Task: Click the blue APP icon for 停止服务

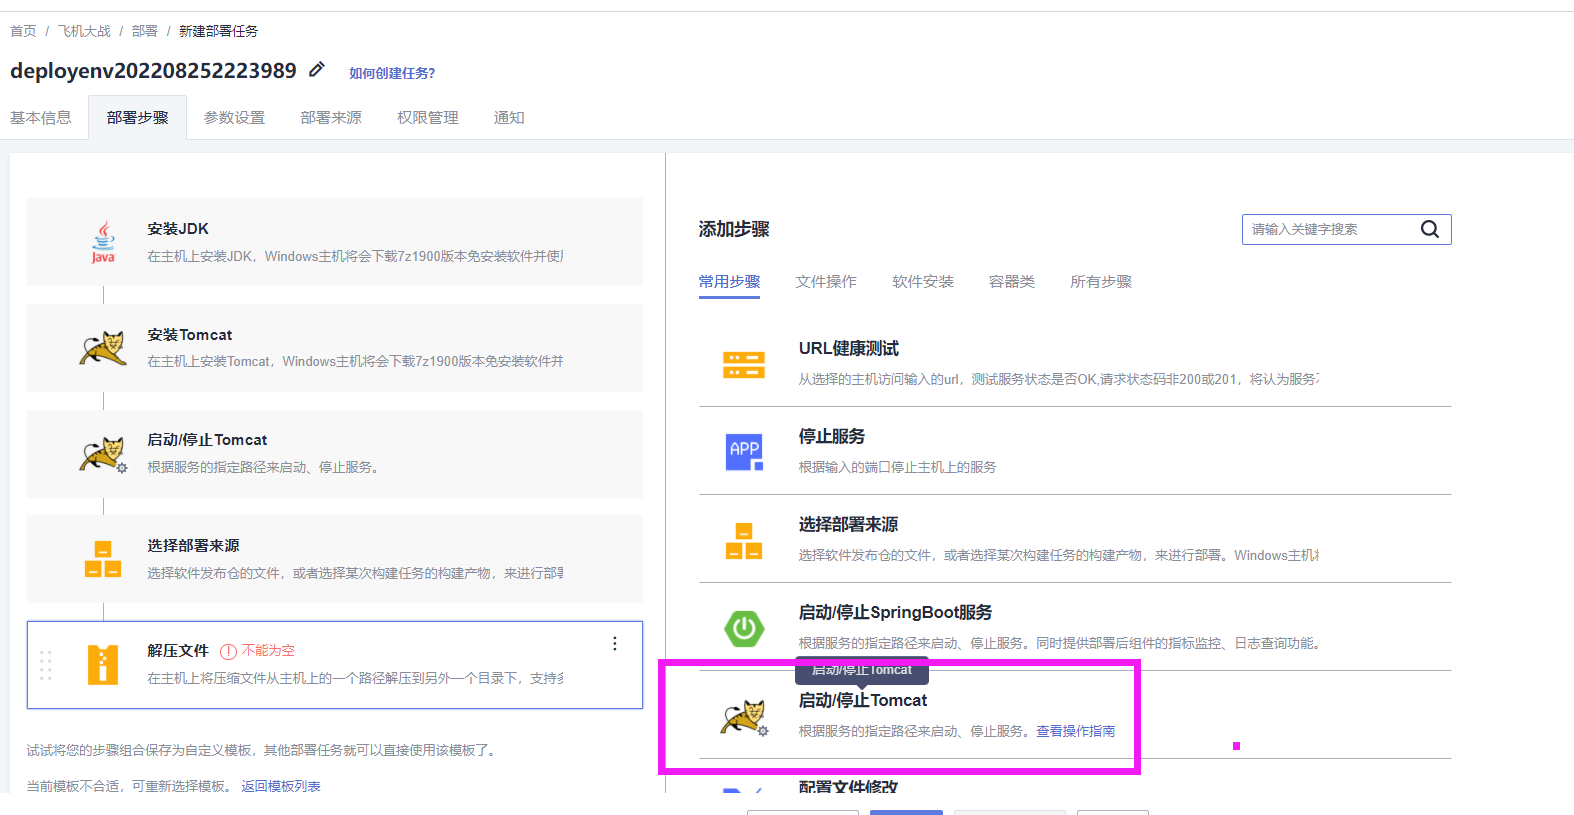Action: pyautogui.click(x=744, y=452)
